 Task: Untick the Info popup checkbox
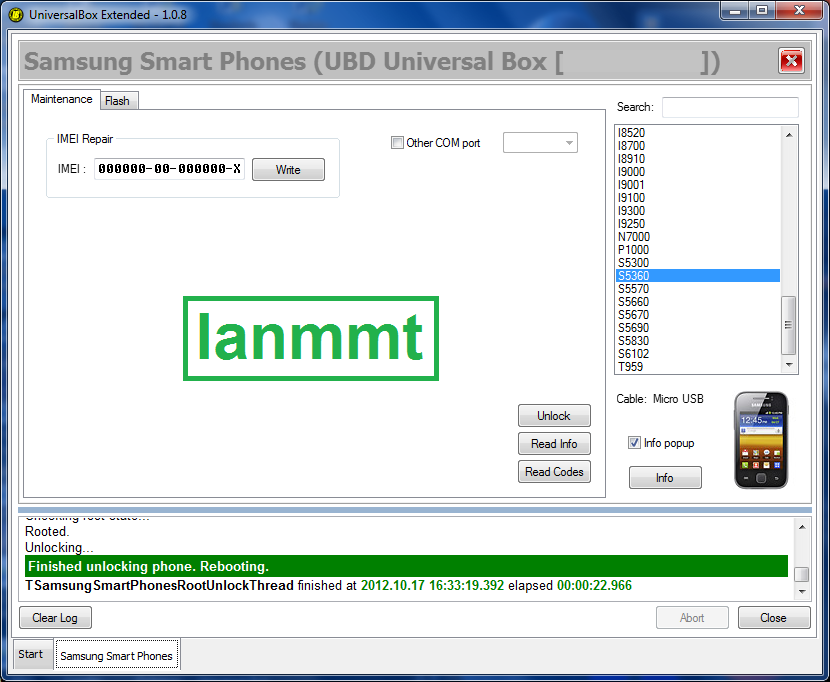[x=634, y=443]
